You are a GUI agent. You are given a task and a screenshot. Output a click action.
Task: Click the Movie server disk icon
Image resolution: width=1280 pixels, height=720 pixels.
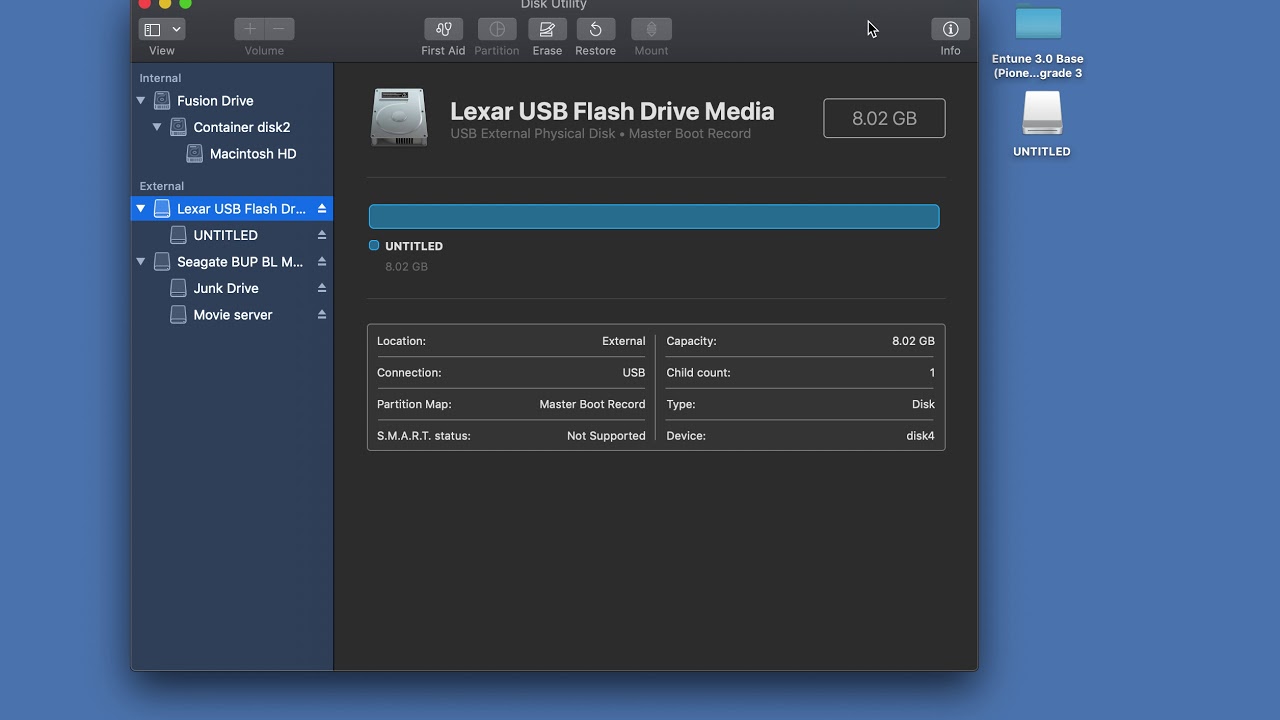(x=178, y=314)
